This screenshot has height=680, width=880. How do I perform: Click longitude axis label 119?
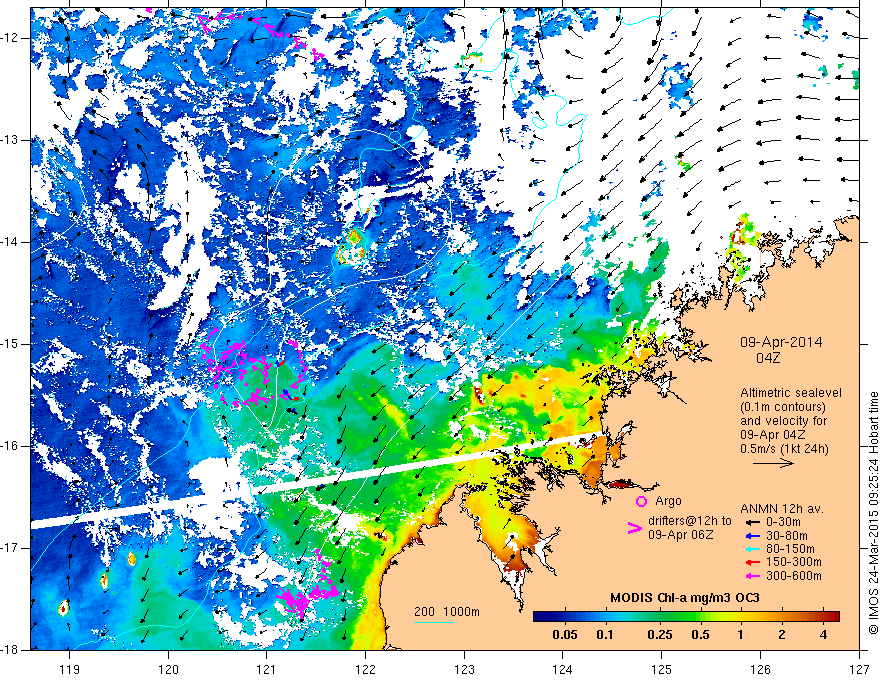pos(70,669)
